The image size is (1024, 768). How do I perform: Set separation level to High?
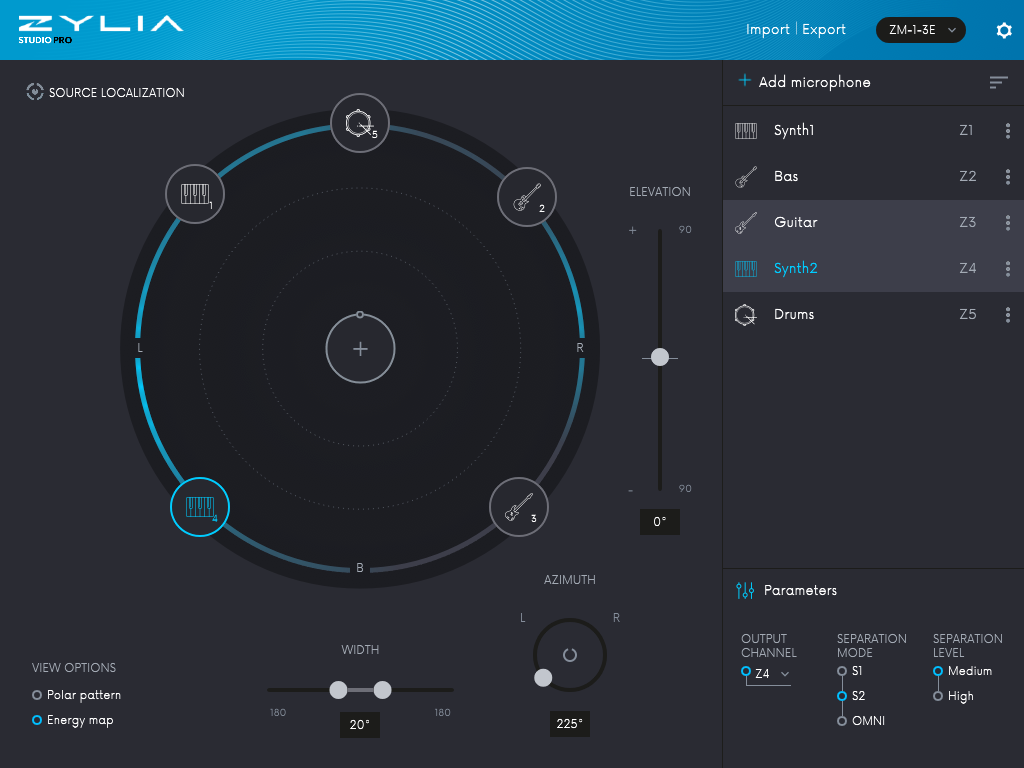click(x=938, y=696)
